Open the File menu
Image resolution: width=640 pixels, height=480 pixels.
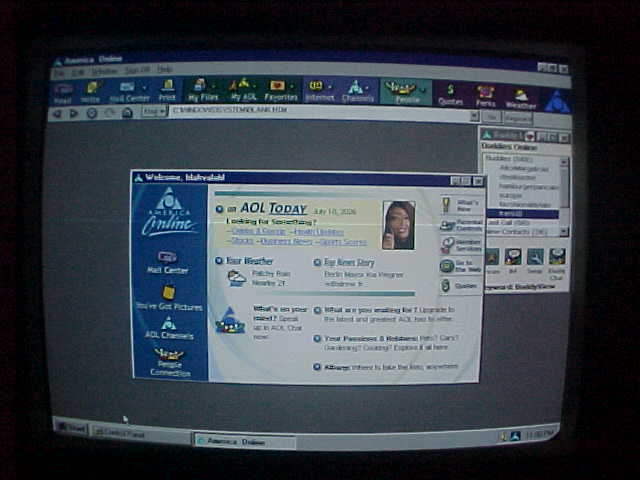coord(60,73)
